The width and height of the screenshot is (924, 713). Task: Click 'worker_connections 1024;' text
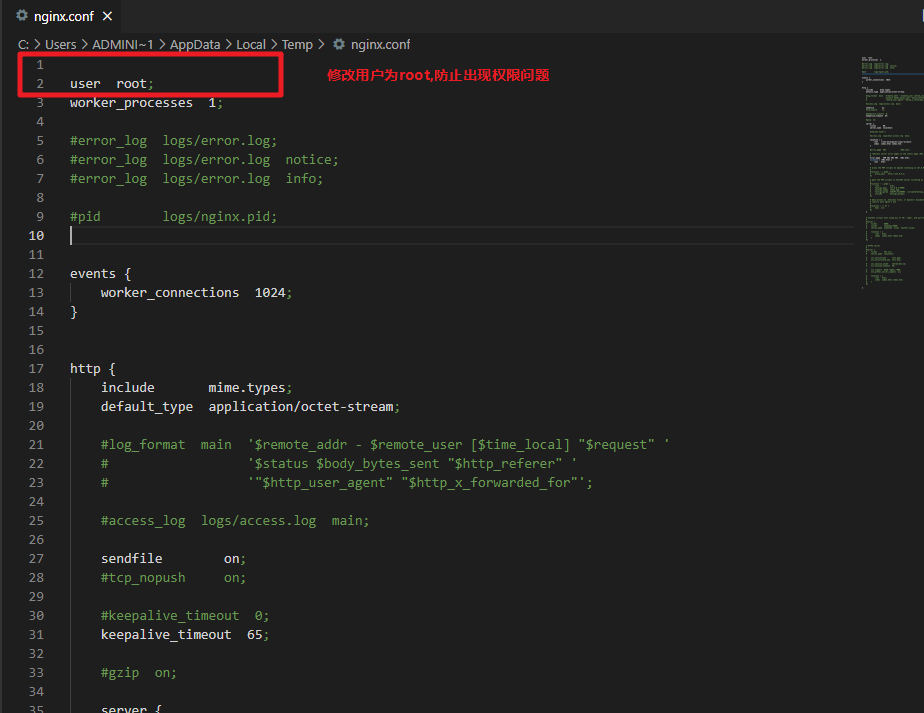point(196,293)
